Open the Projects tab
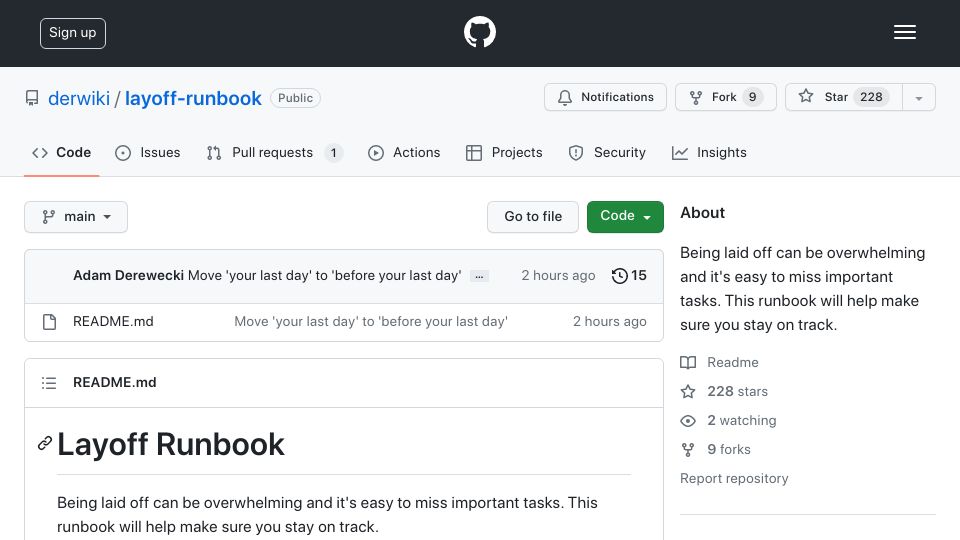 (504, 152)
